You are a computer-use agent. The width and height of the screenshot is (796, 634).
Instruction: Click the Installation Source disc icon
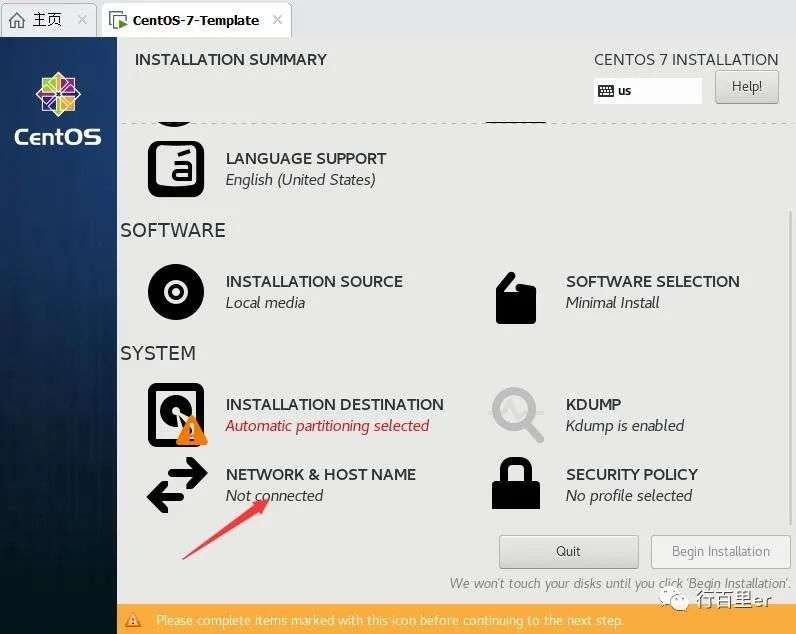(176, 292)
